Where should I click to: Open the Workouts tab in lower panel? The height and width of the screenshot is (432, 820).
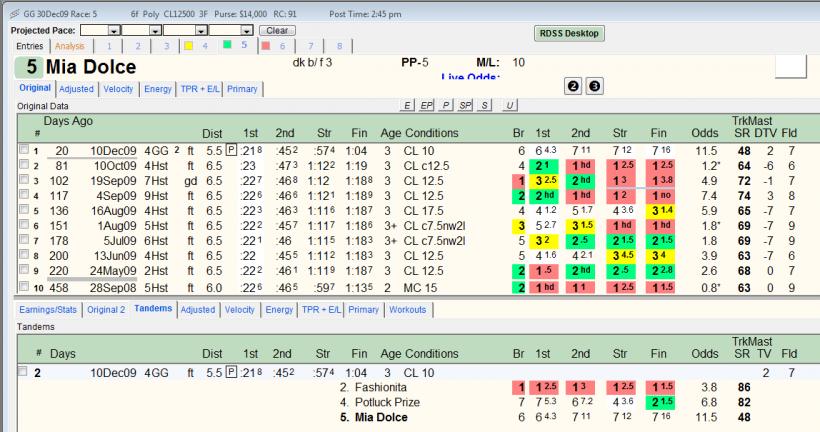tap(407, 310)
